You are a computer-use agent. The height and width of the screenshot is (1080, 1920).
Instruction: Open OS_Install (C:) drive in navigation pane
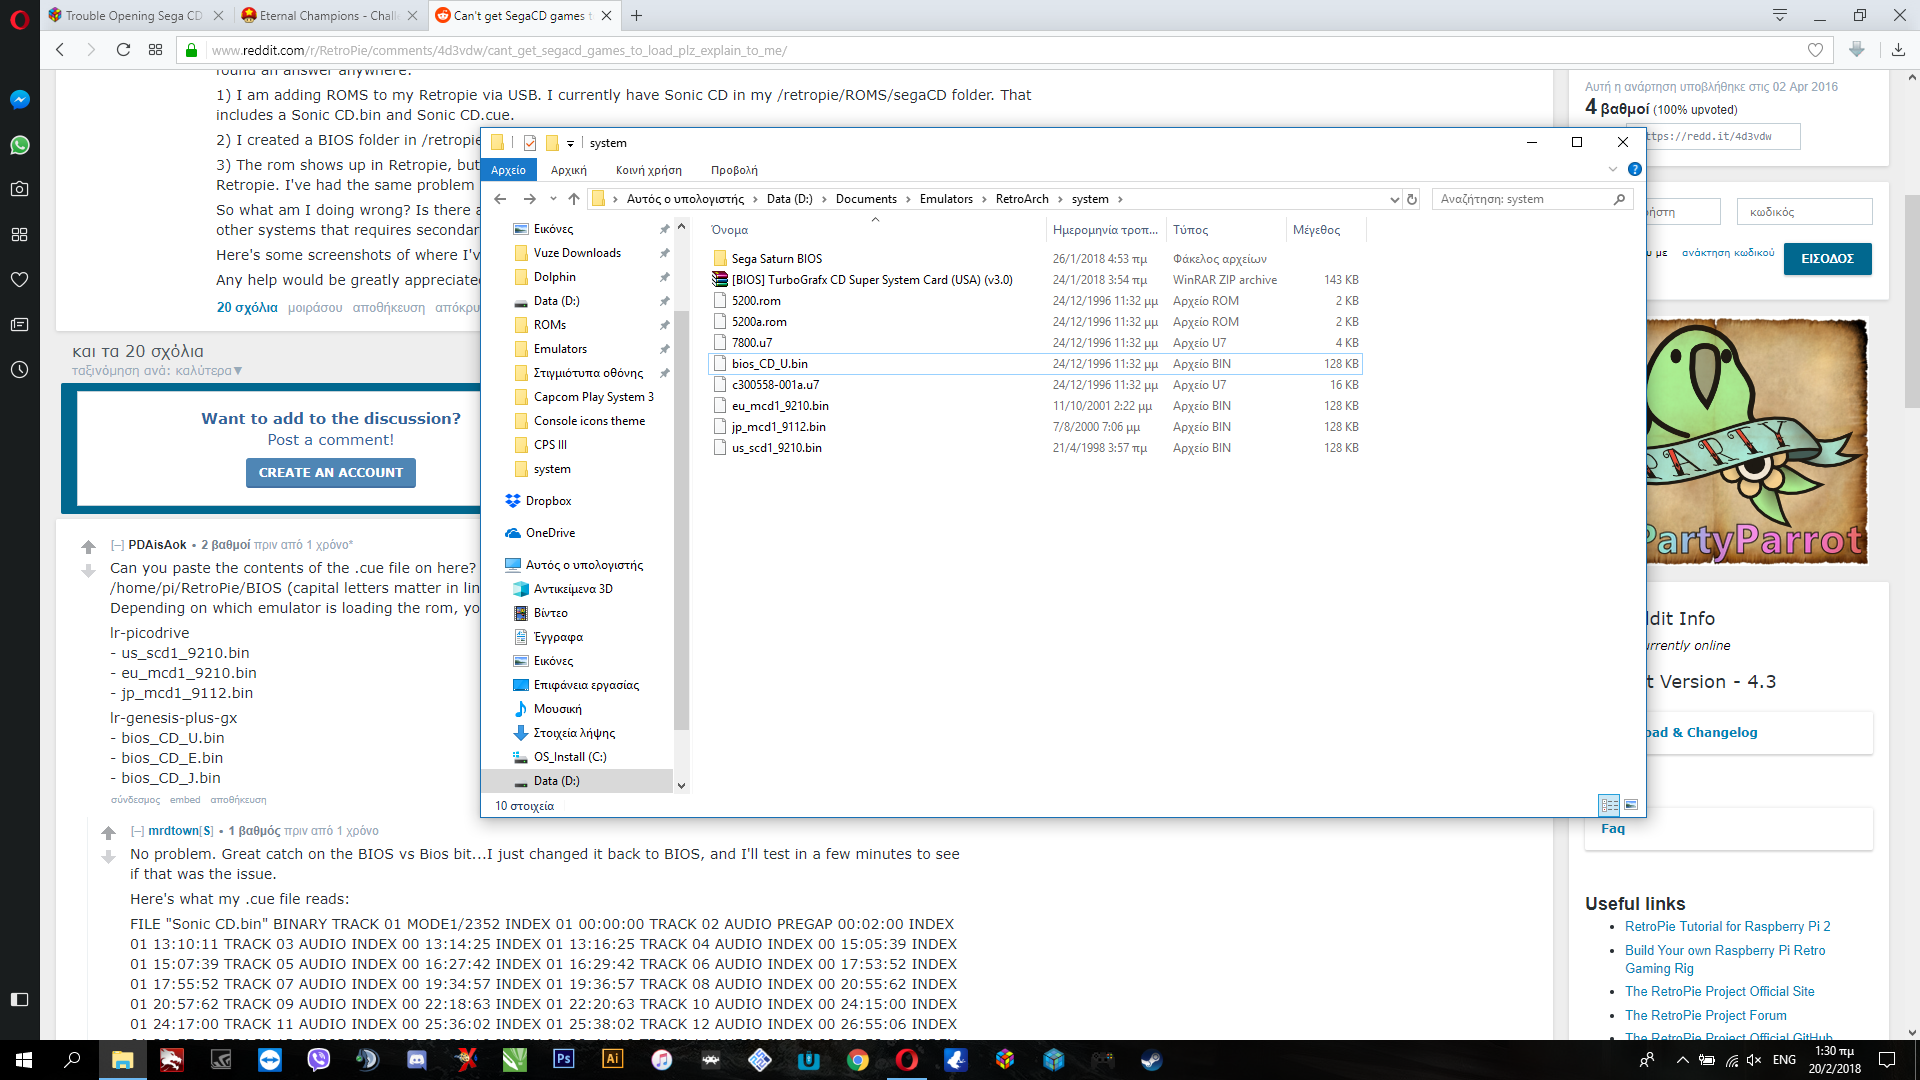coord(570,757)
